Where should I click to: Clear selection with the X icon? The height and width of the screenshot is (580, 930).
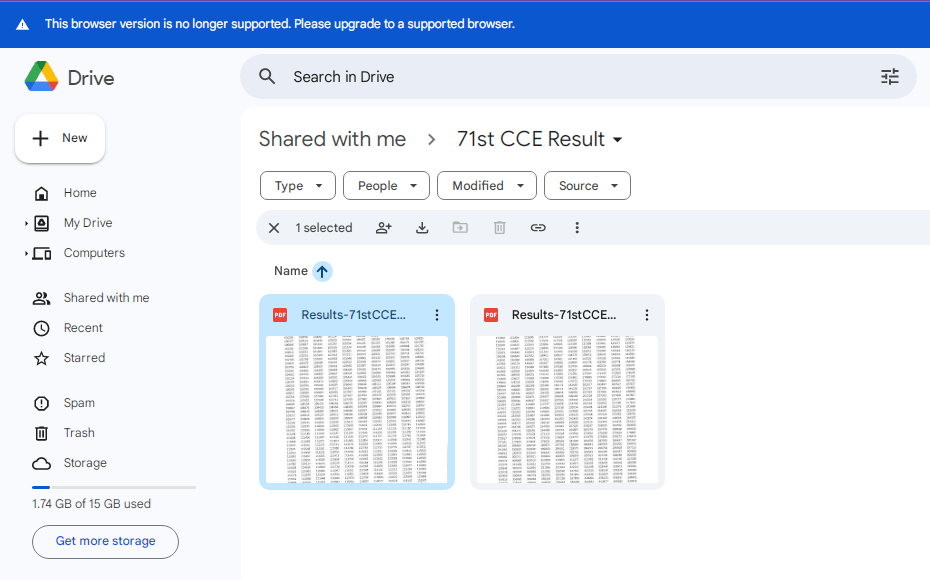[274, 228]
